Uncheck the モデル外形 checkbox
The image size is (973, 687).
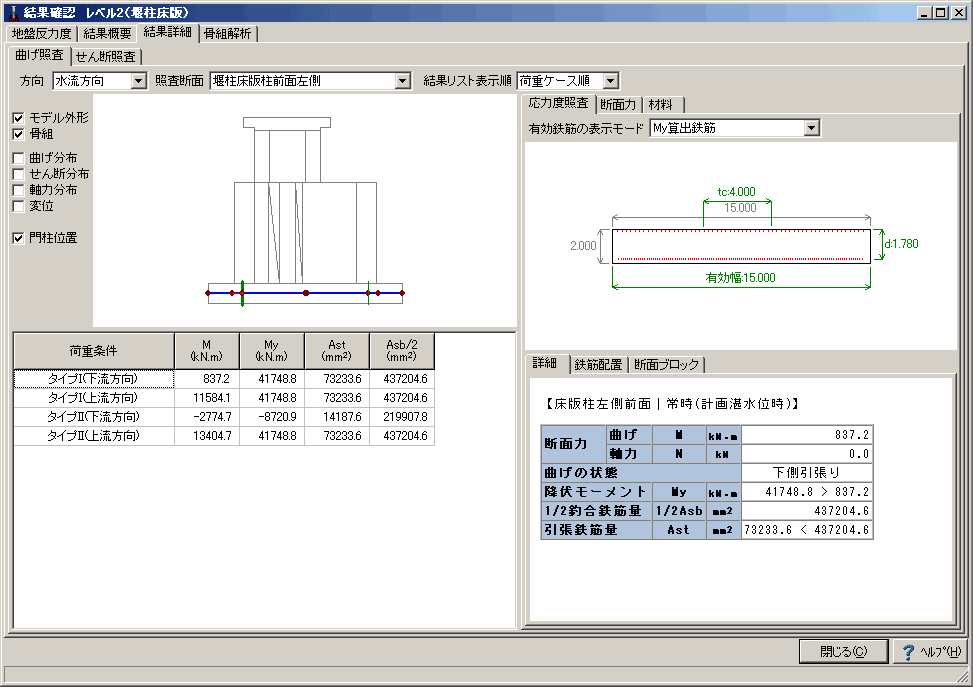(x=19, y=118)
